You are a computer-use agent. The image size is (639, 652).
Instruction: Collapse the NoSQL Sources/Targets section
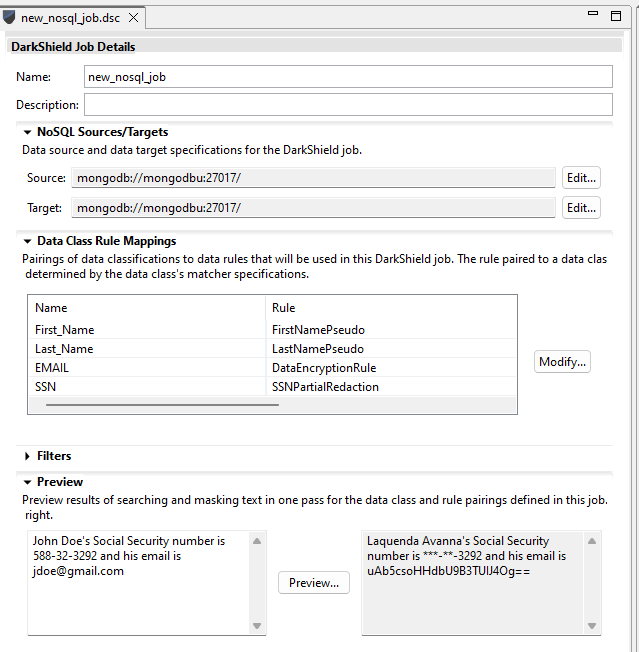[x=27, y=132]
